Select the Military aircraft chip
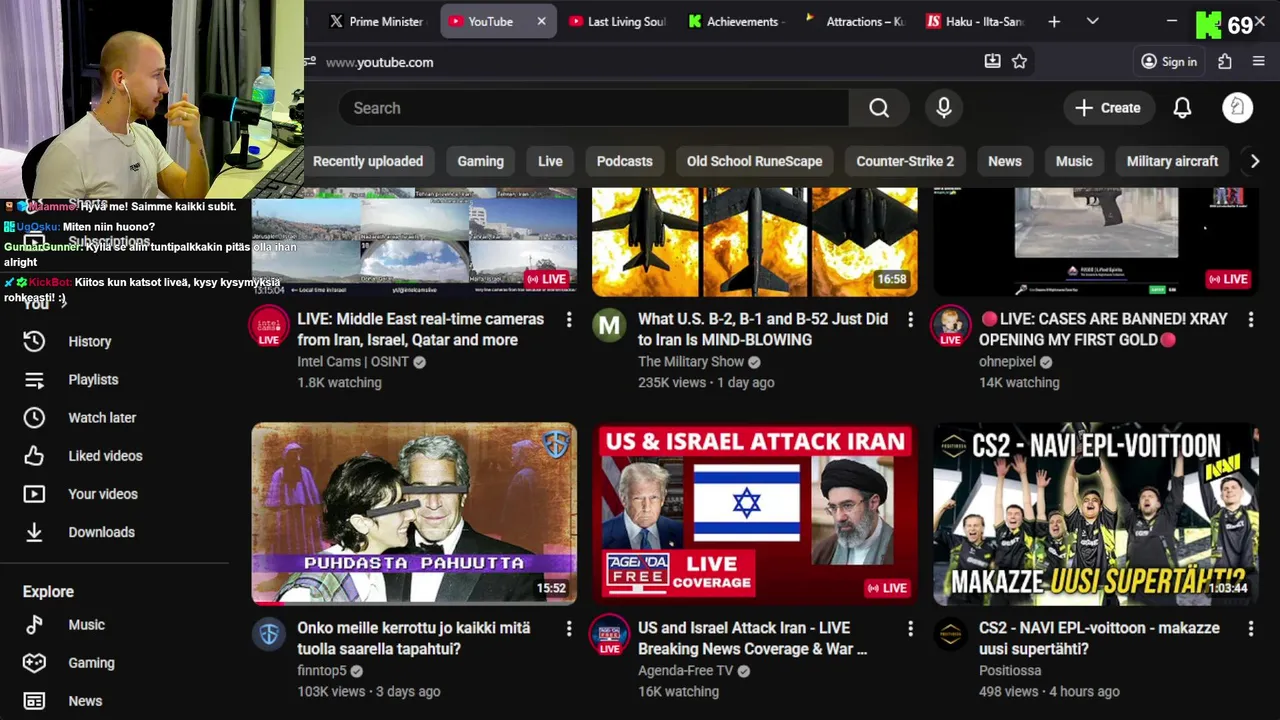The width and height of the screenshot is (1280, 720). pos(1172,161)
